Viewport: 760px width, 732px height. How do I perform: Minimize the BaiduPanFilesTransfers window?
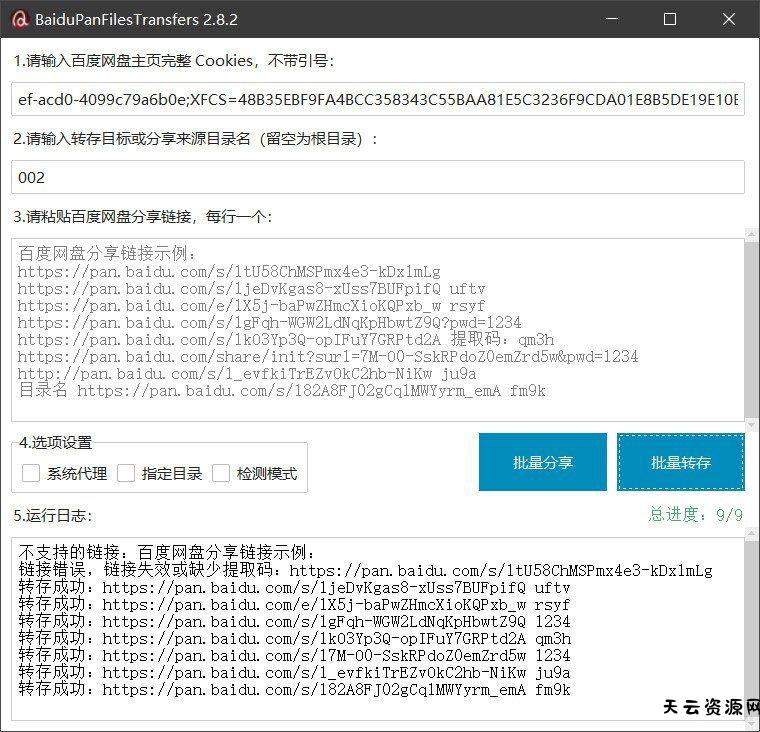(x=612, y=19)
